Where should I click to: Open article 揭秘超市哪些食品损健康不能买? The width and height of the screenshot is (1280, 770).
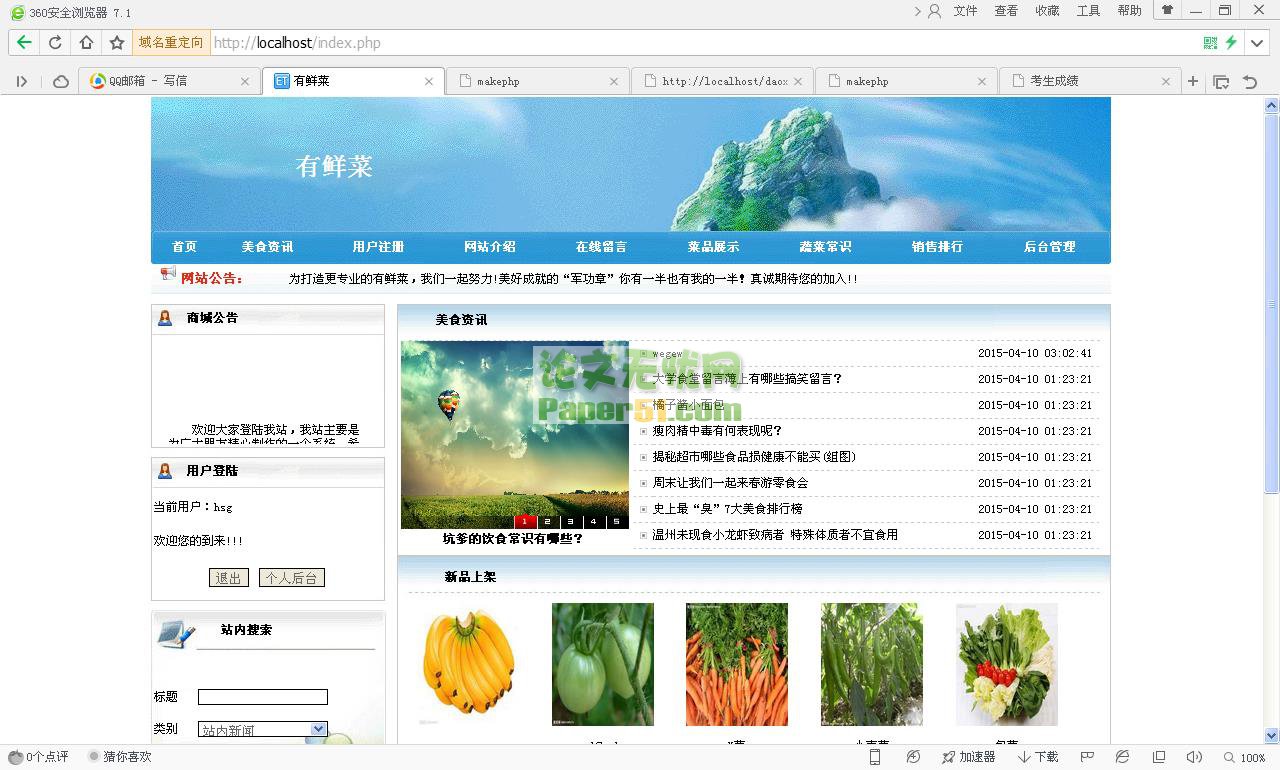pos(754,457)
